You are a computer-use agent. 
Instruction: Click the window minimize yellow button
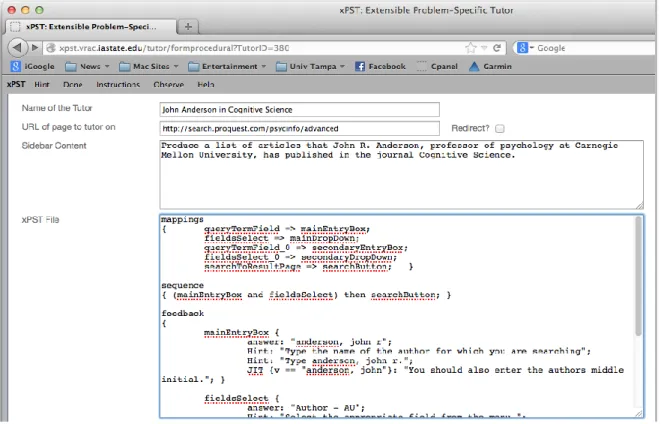point(25,10)
